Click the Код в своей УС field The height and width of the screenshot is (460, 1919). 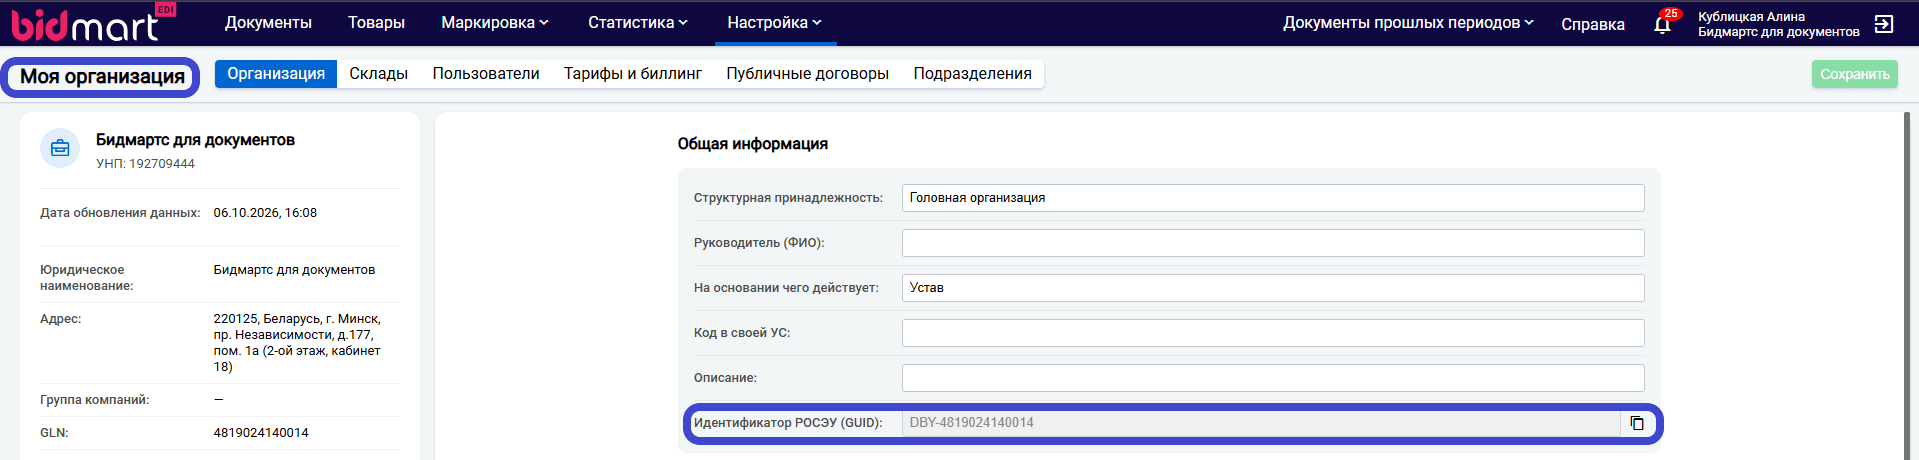point(1273,333)
